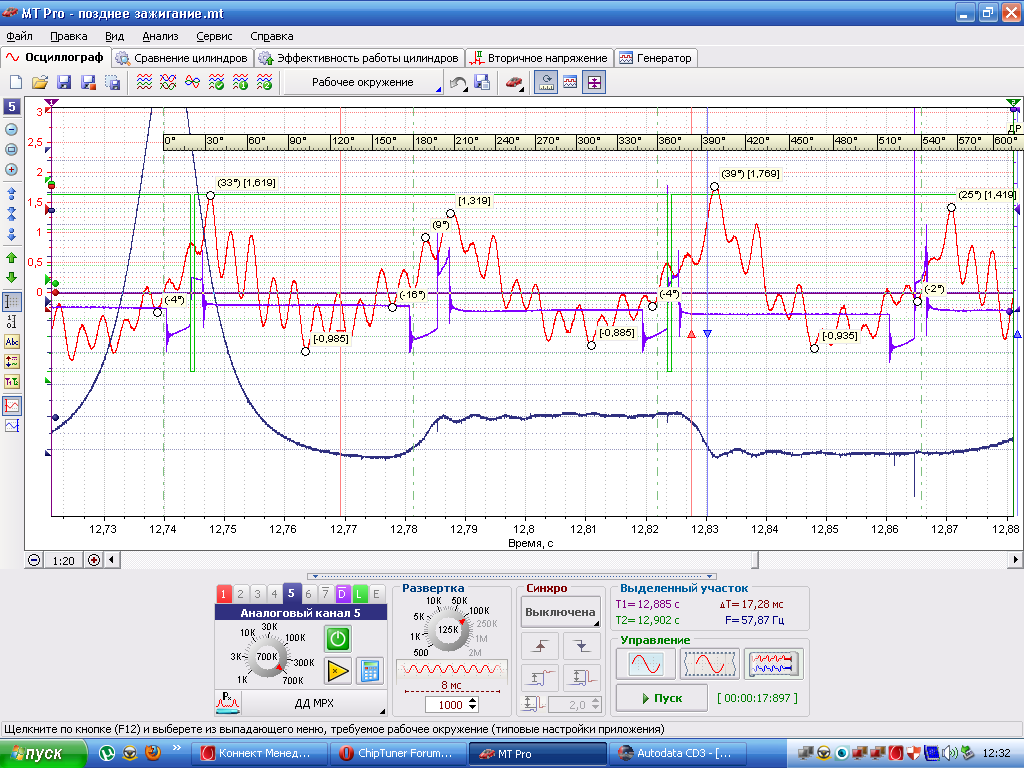Move the waveform down with the green down arrow
Screen dimensions: 1024x768
[12, 277]
